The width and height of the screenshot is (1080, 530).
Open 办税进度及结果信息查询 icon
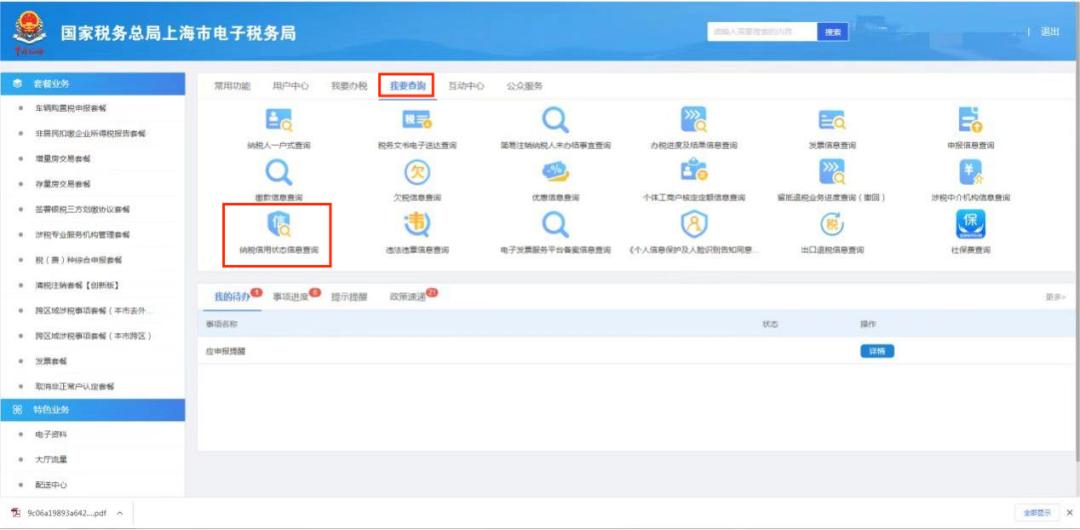pyautogui.click(x=694, y=120)
